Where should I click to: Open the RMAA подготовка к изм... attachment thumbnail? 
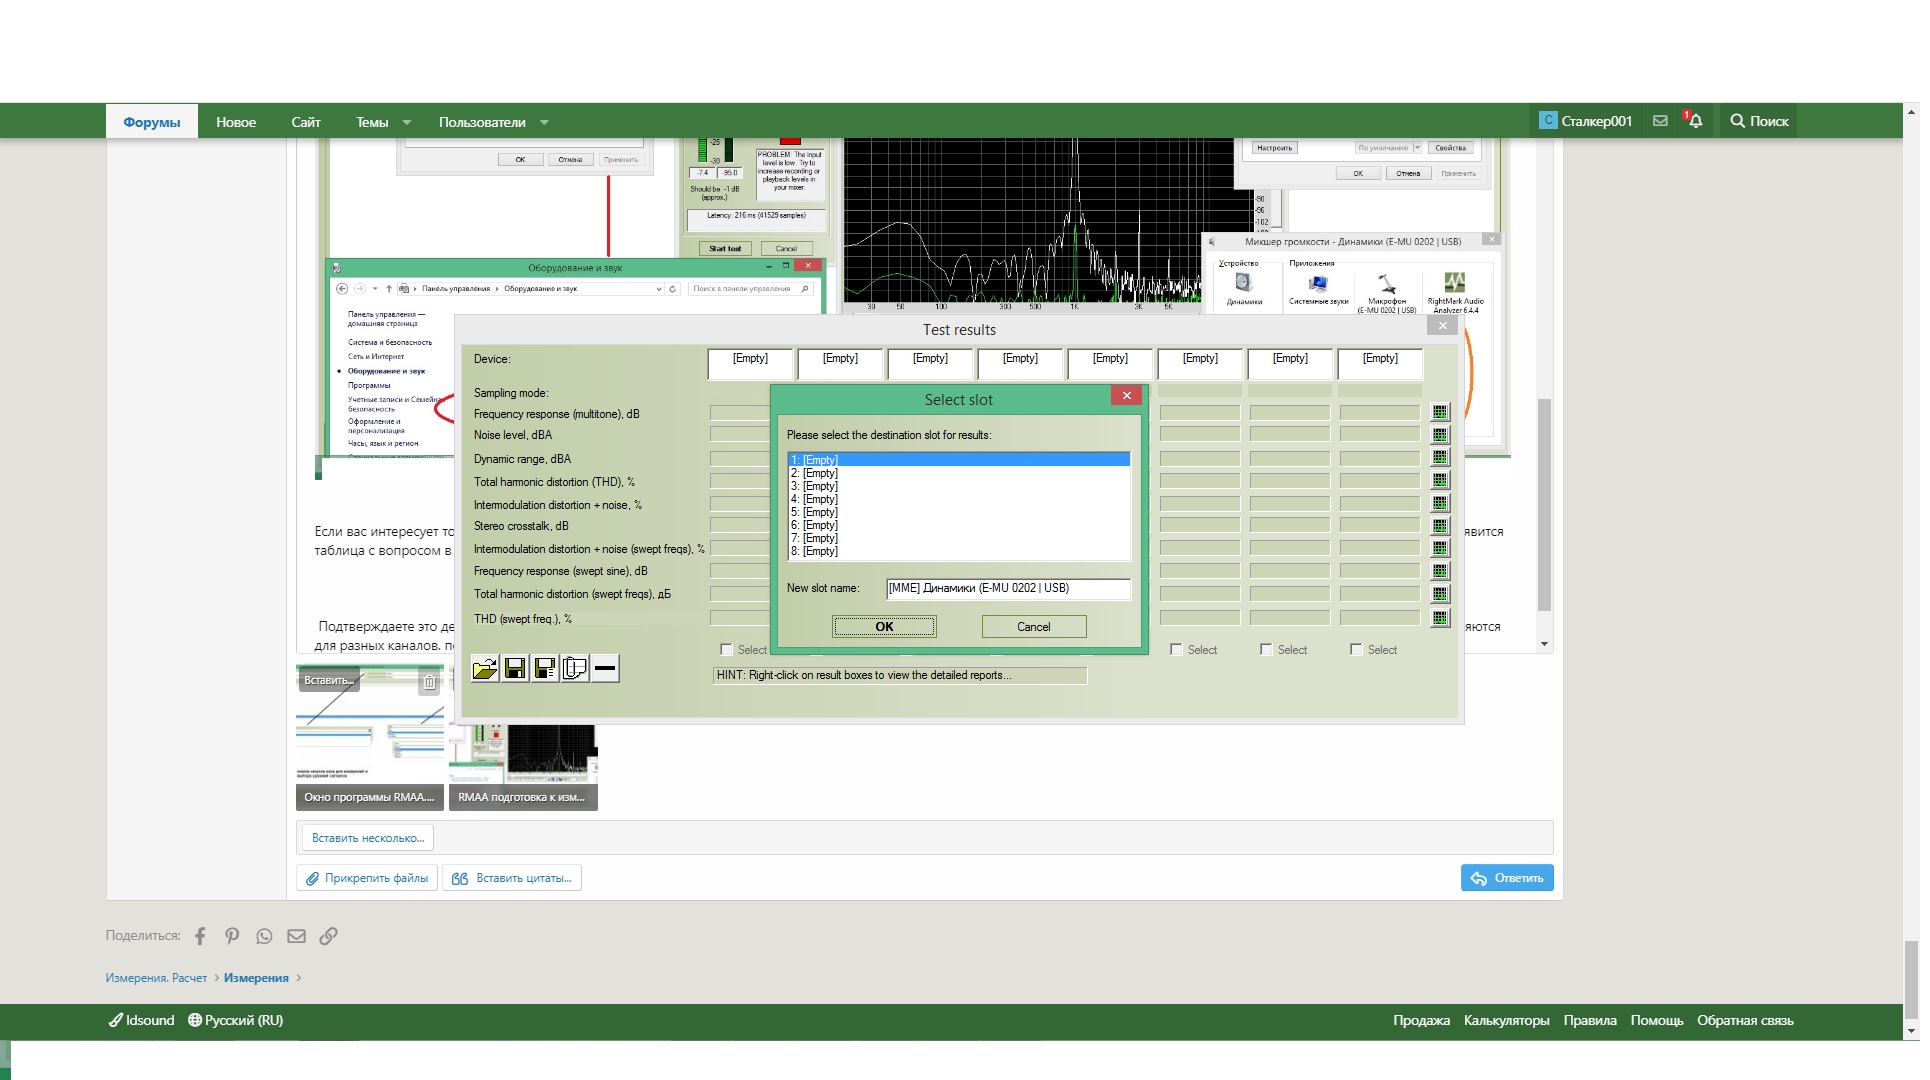tap(523, 765)
